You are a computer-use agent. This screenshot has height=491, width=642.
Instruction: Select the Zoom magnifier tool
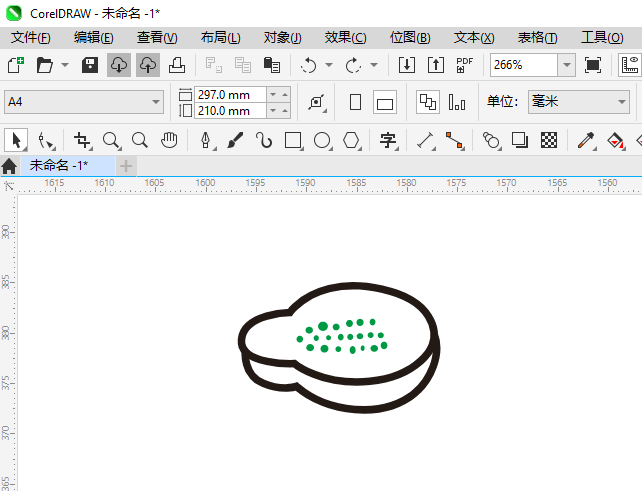click(x=111, y=140)
